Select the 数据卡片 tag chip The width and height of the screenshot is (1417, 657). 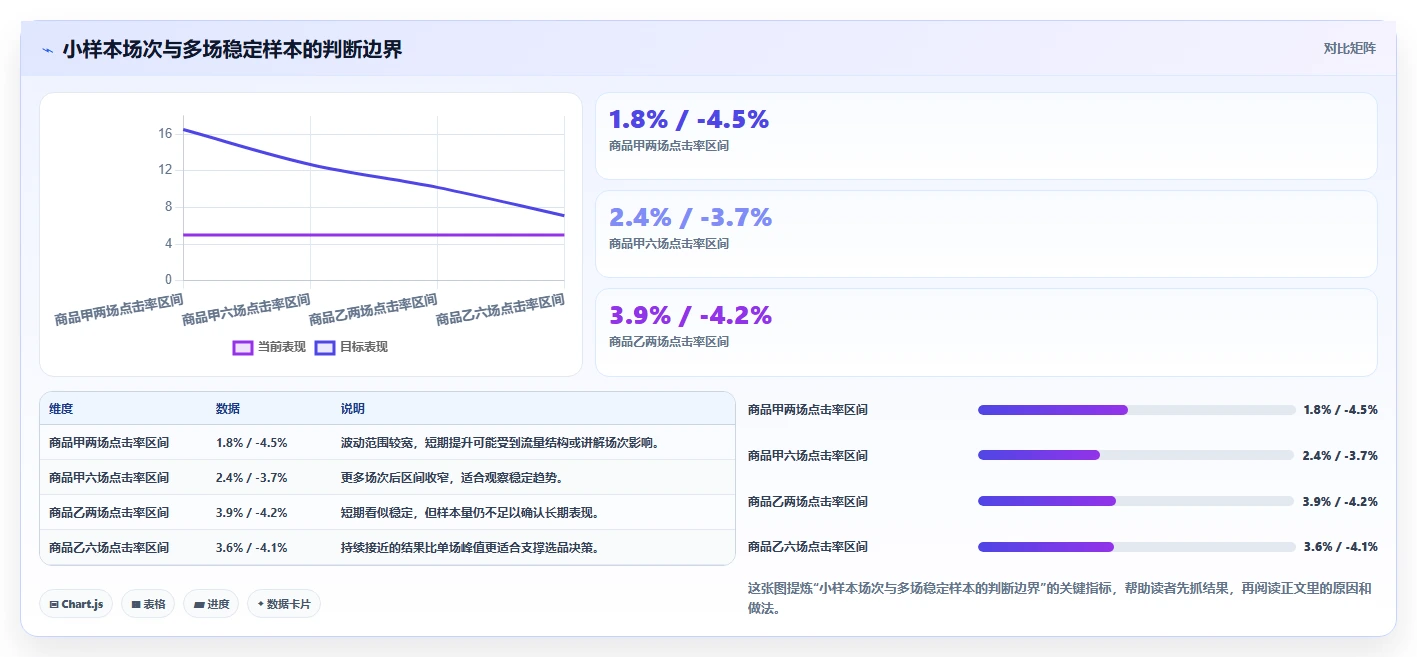(284, 604)
